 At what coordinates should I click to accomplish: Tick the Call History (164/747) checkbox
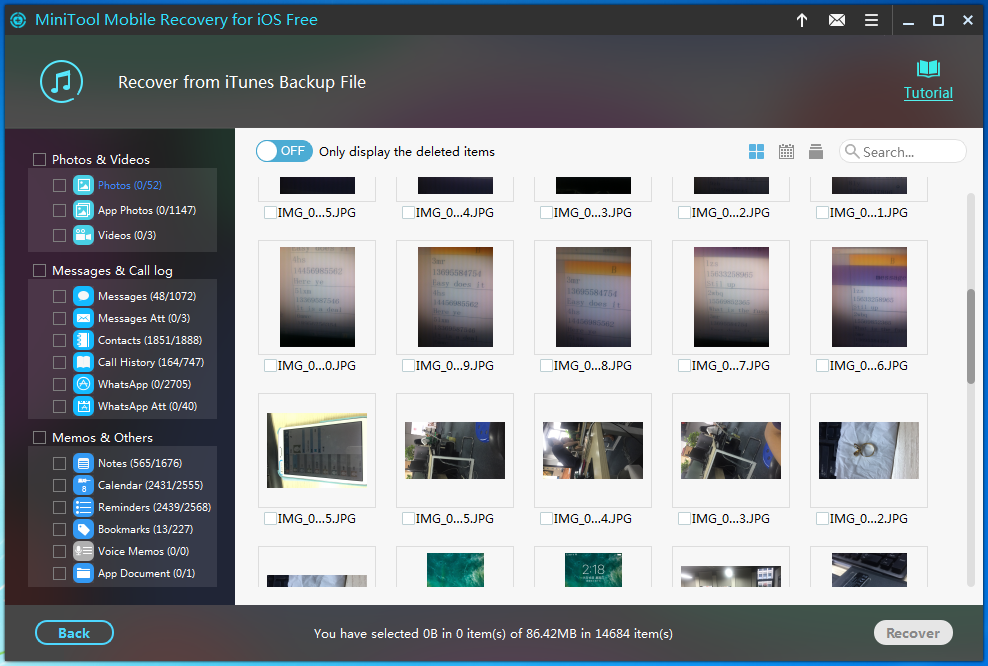pyautogui.click(x=59, y=362)
